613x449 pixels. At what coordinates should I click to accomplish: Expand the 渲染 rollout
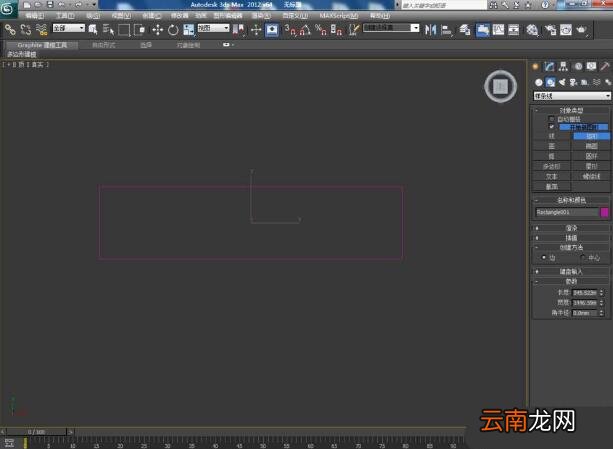[571, 228]
